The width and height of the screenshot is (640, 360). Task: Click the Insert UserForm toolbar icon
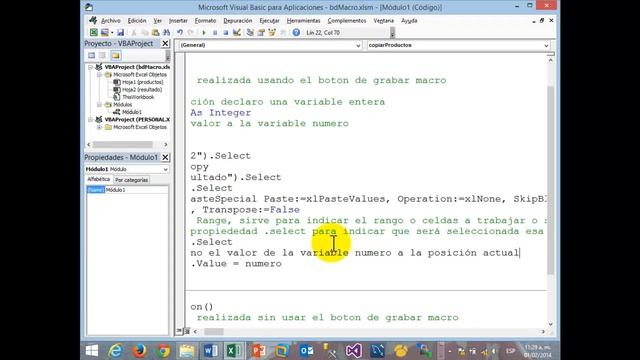click(104, 33)
